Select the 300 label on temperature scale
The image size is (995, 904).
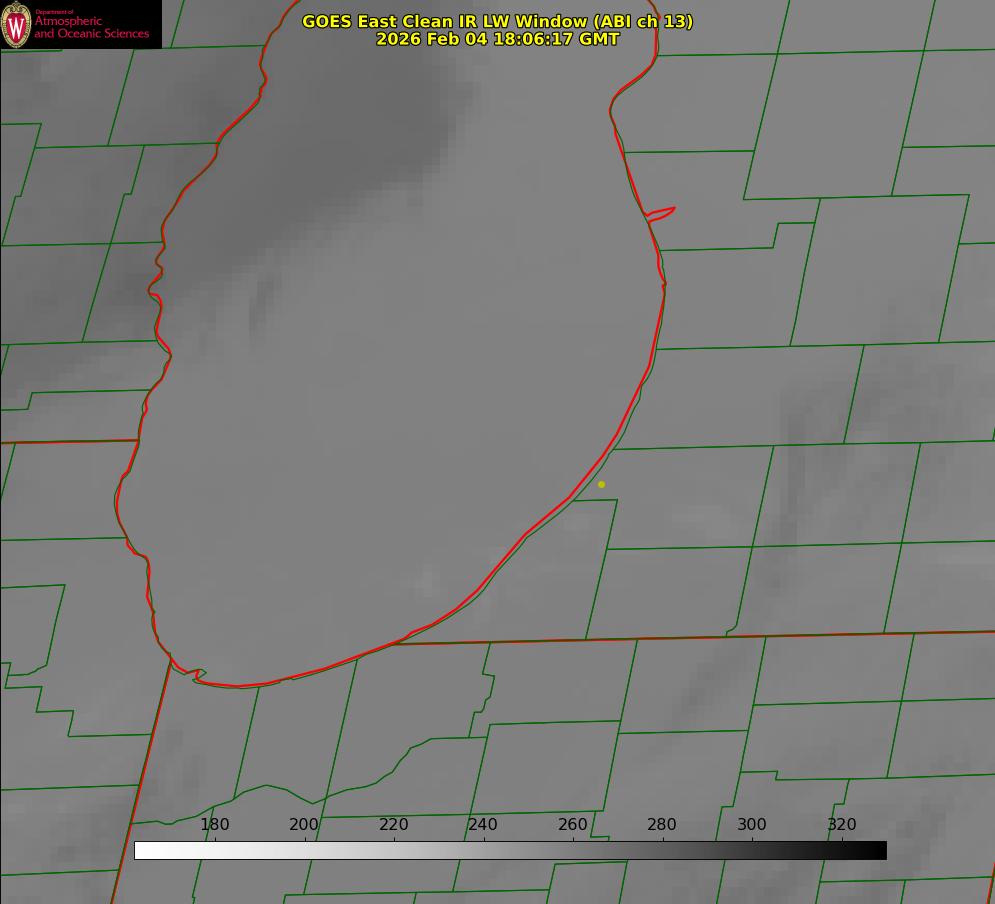pyautogui.click(x=752, y=825)
